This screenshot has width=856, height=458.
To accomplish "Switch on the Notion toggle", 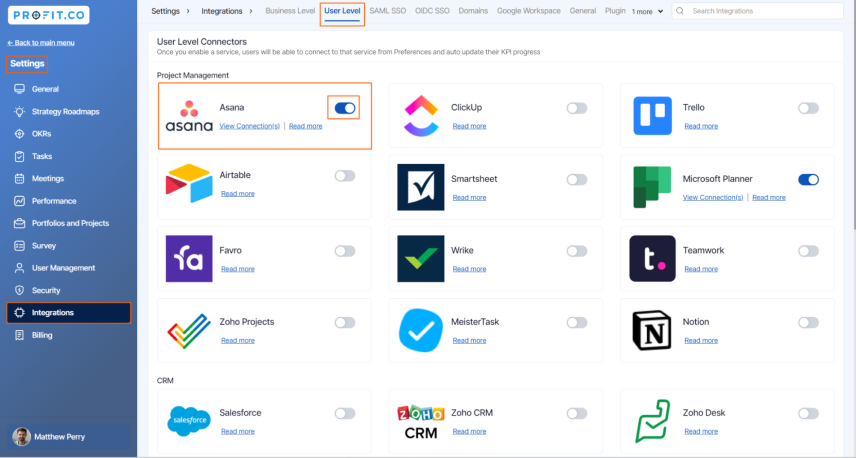I will tap(809, 323).
